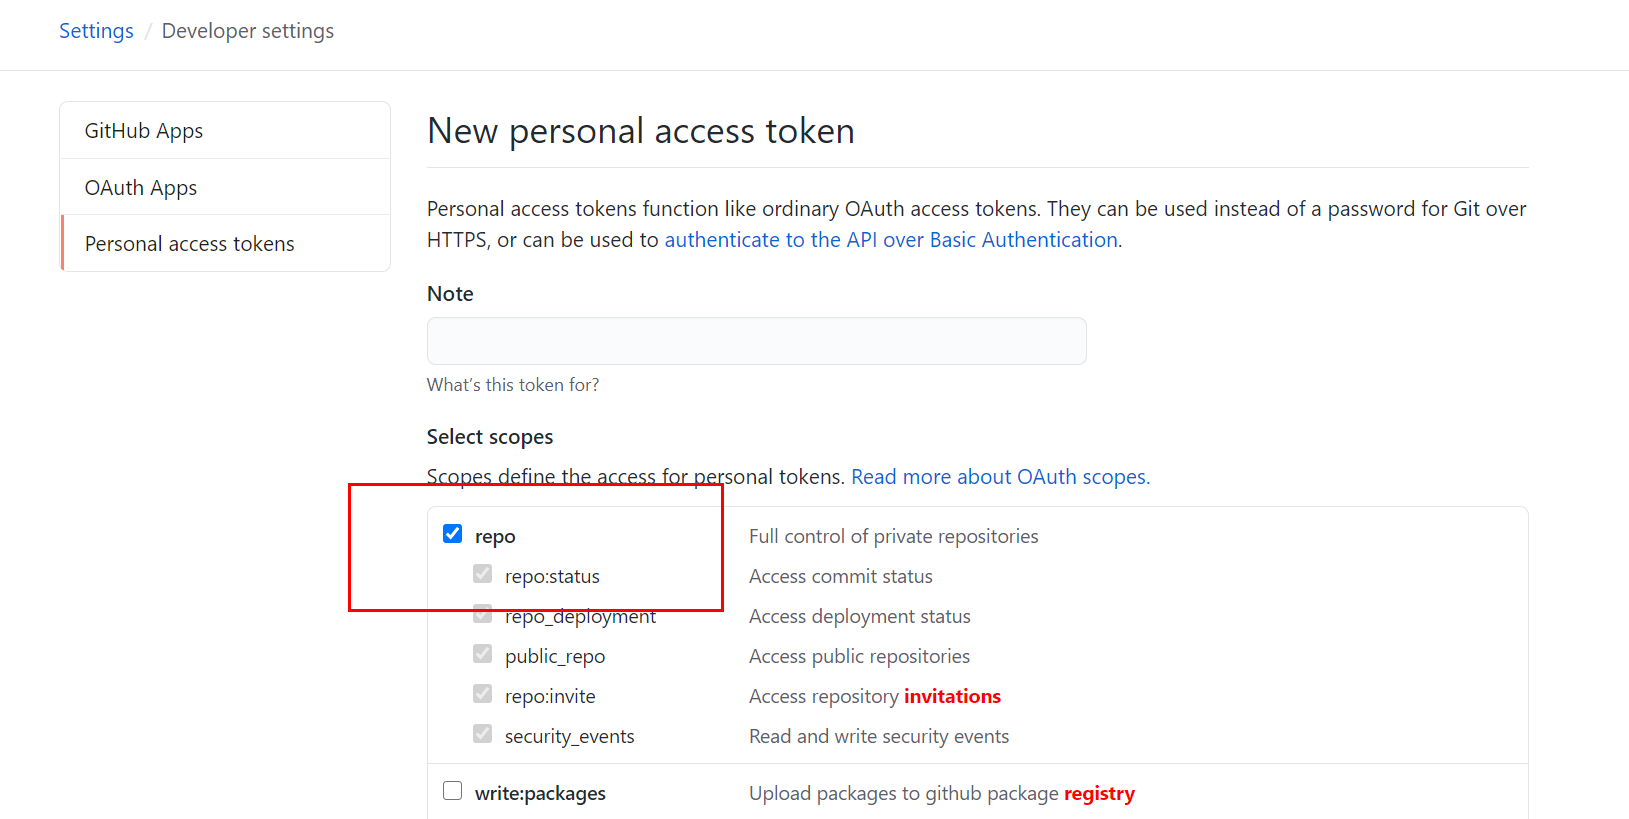Click the write:packages label text
Screen dimensions: 1629x819
pyautogui.click(x=540, y=793)
